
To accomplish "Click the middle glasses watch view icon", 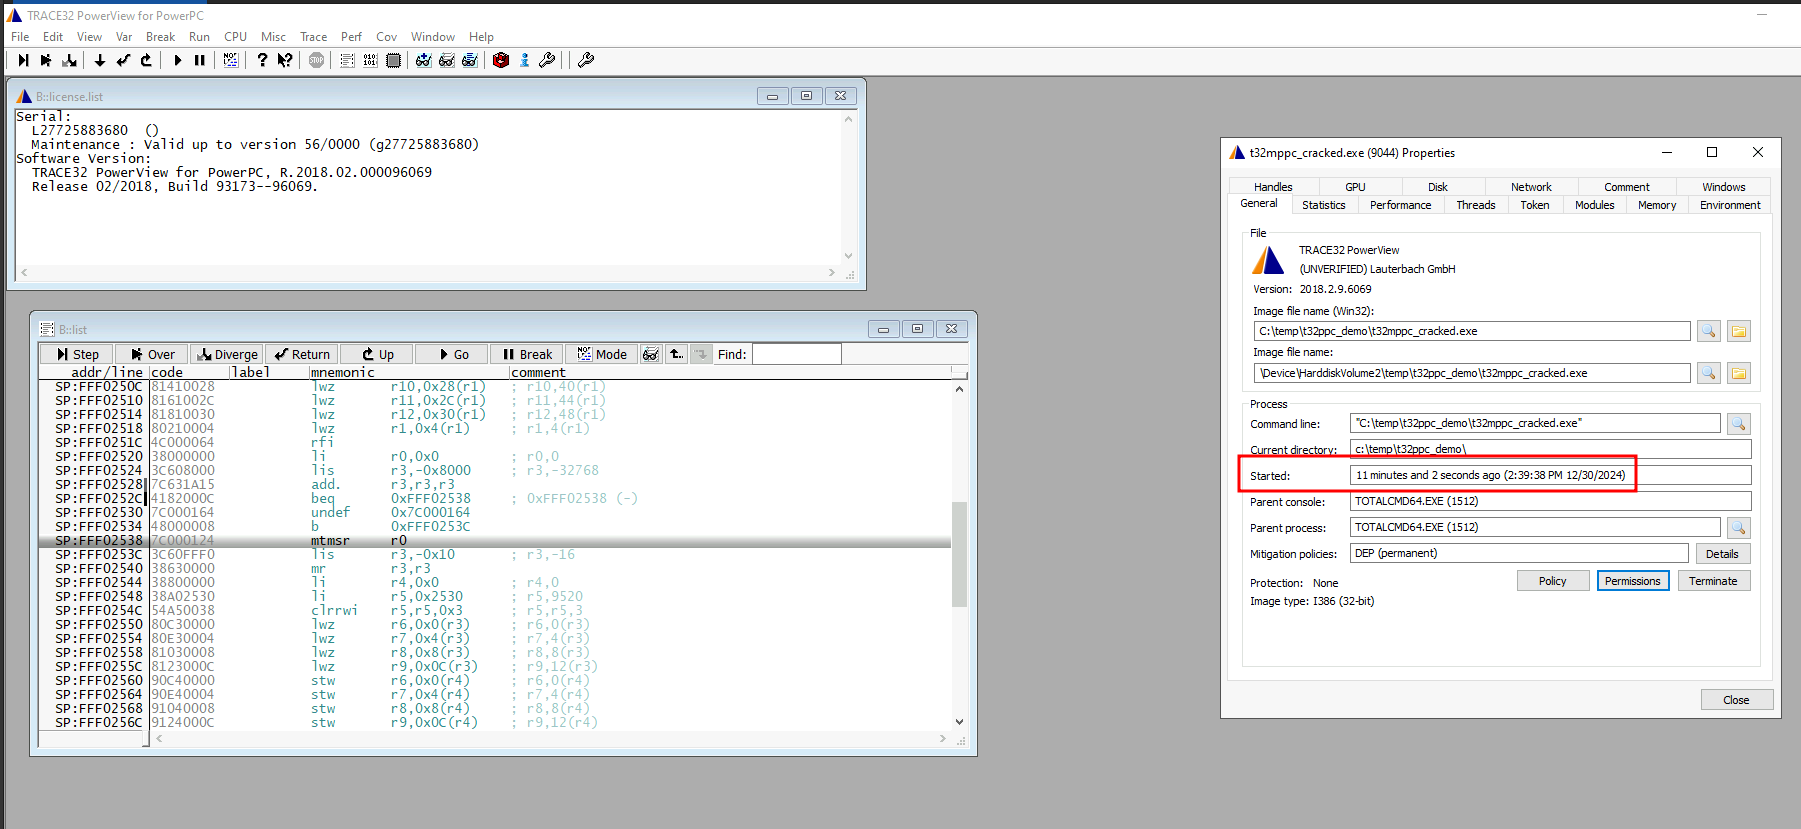I will [x=447, y=60].
